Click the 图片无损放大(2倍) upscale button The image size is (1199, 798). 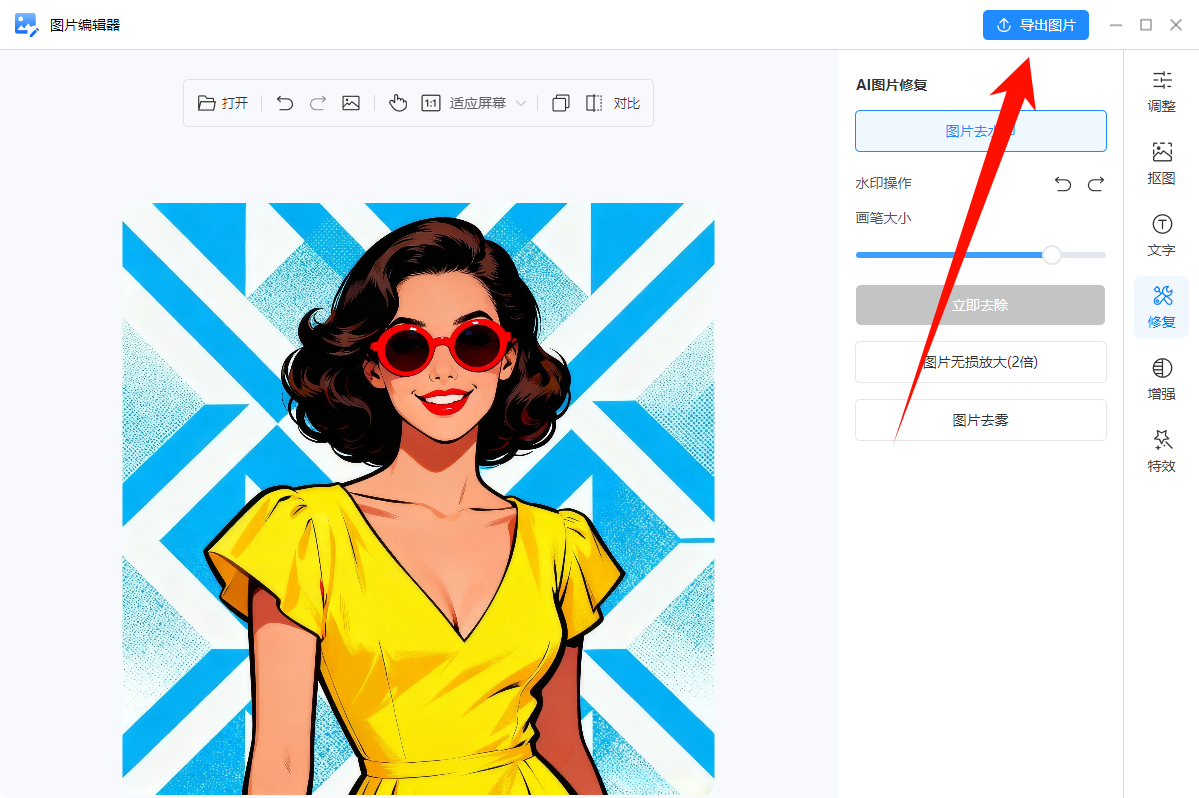(980, 362)
